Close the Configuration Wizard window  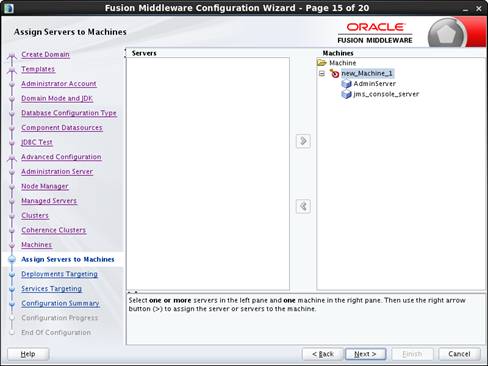(479, 9)
